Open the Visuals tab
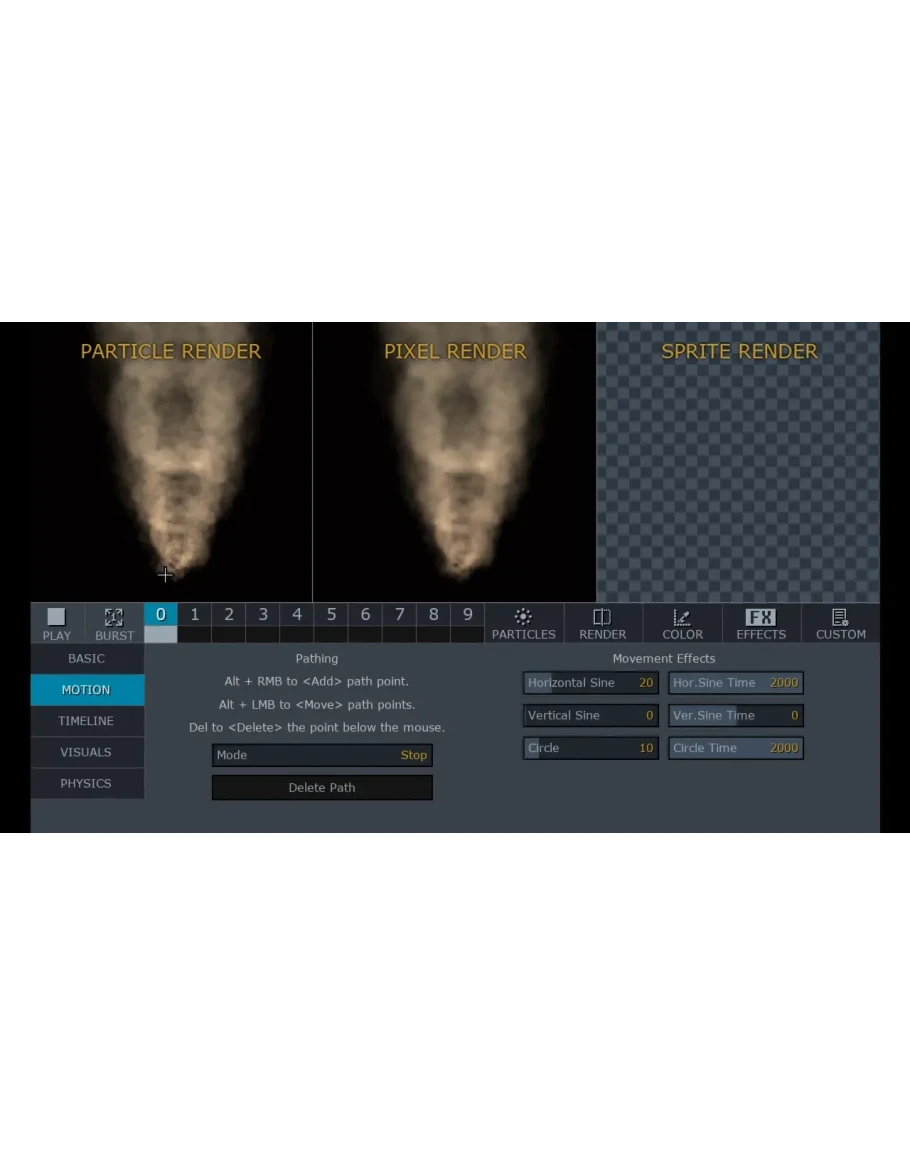 click(86, 752)
